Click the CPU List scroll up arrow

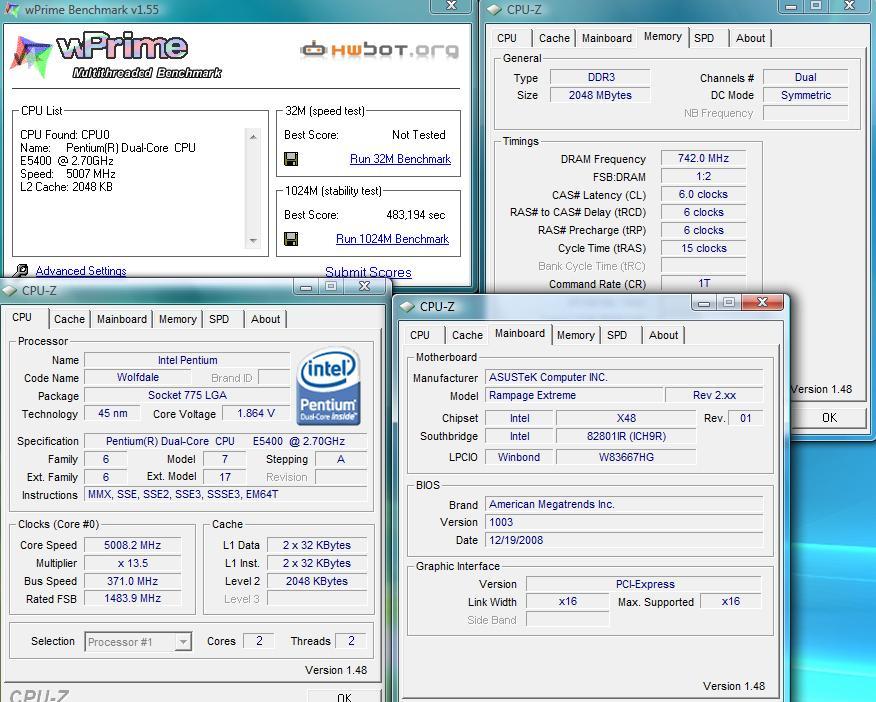point(253,137)
